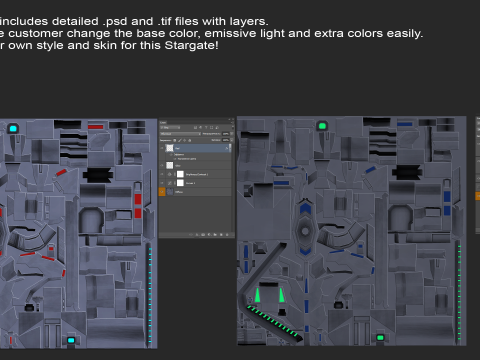480x360 pixels.
Task: Collapse the Layers panel double-arrow icon
Action: (x=229, y=119)
